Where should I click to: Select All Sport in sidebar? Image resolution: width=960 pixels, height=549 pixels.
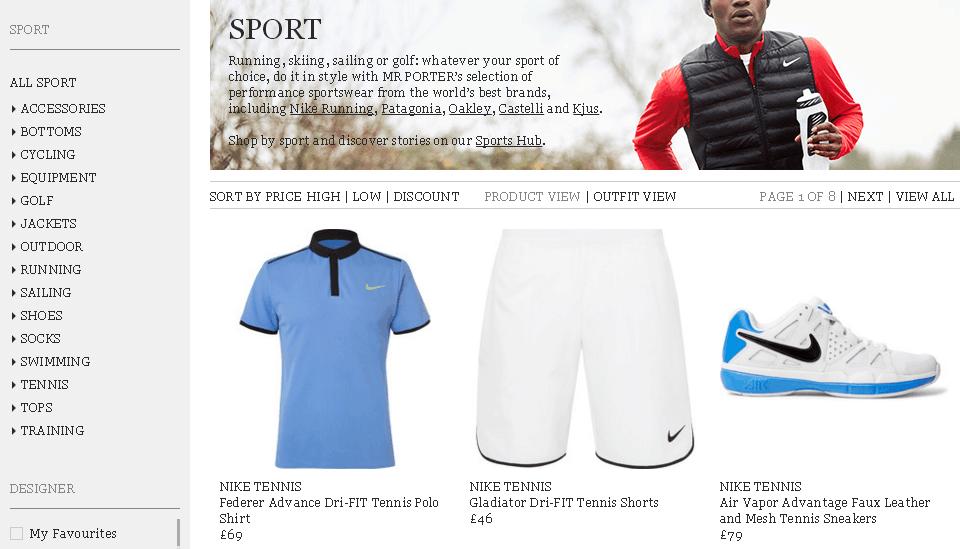pyautogui.click(x=43, y=82)
